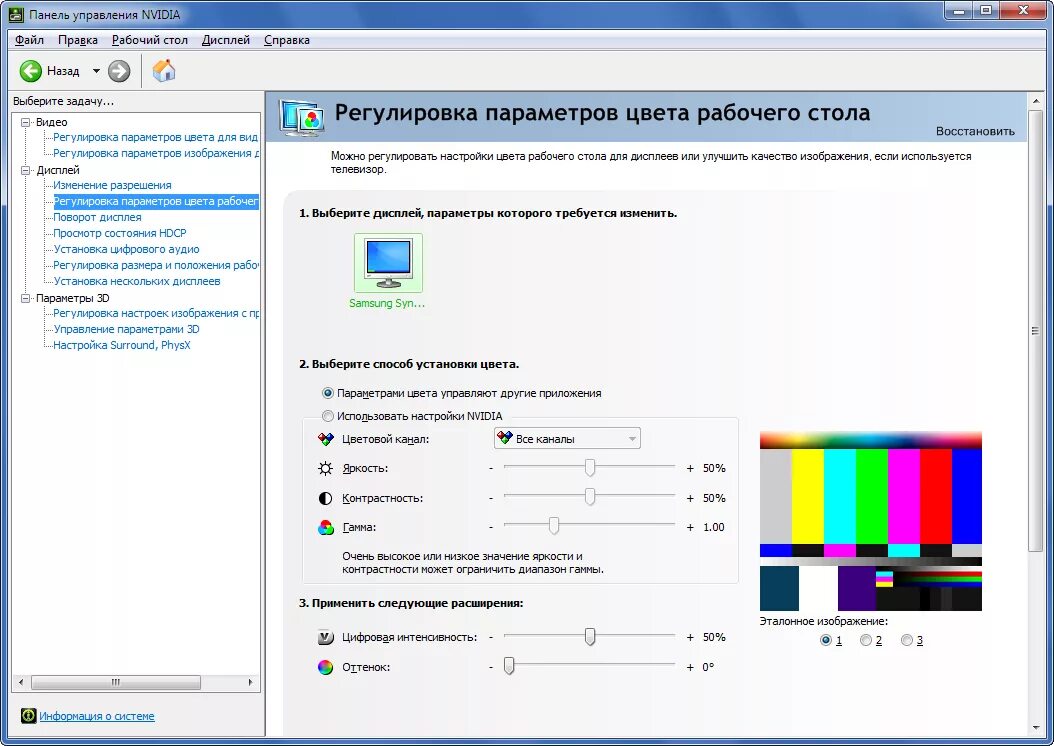Image resolution: width=1054 pixels, height=746 pixels.
Task: Click the main panel scroll up arrow
Action: click(1035, 101)
